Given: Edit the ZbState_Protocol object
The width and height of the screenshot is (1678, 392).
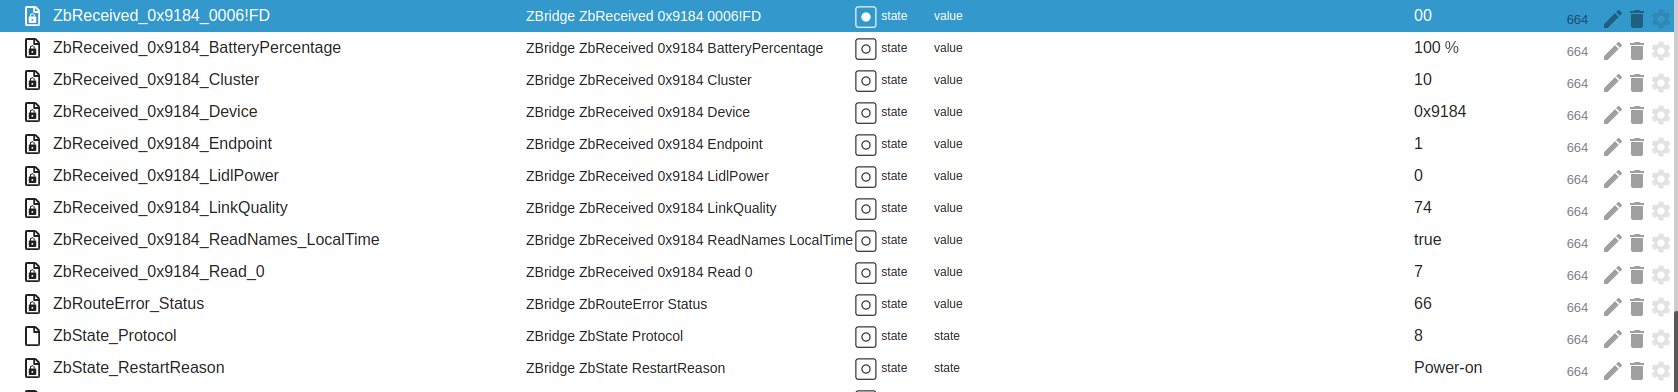Looking at the screenshot, I should click(1612, 339).
